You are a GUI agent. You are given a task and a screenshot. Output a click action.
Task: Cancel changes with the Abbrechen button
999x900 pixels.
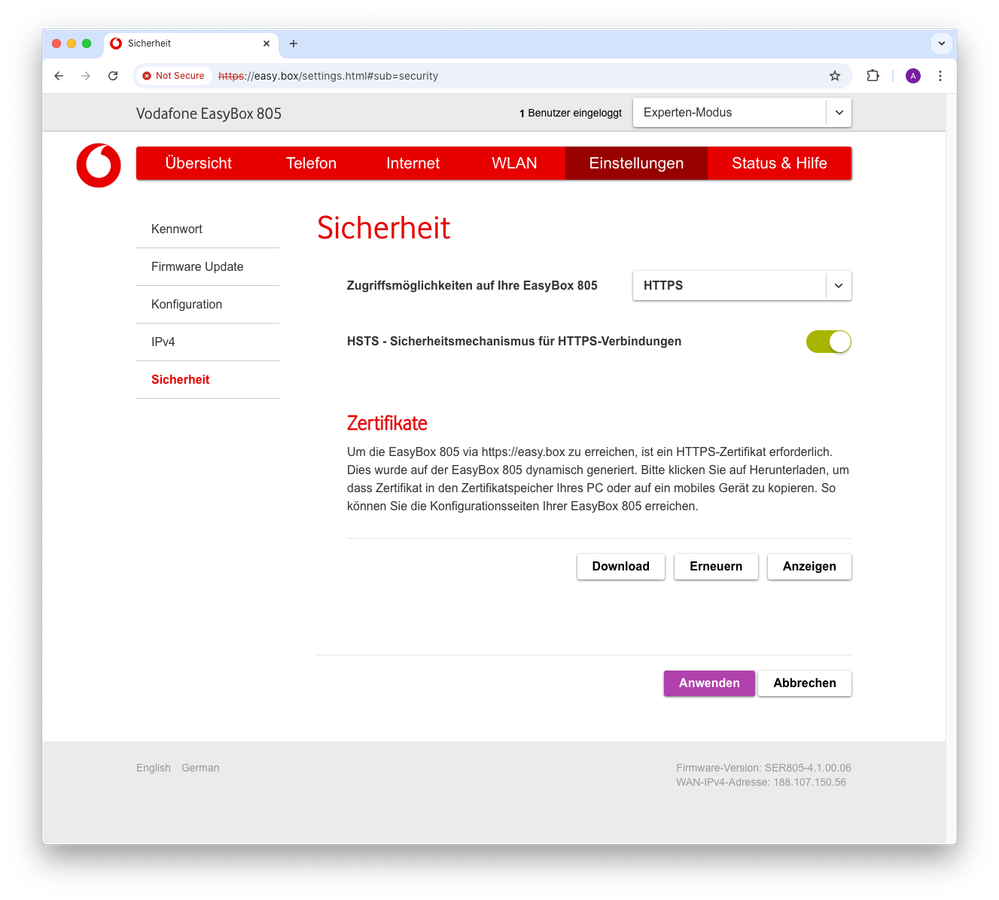pos(805,683)
